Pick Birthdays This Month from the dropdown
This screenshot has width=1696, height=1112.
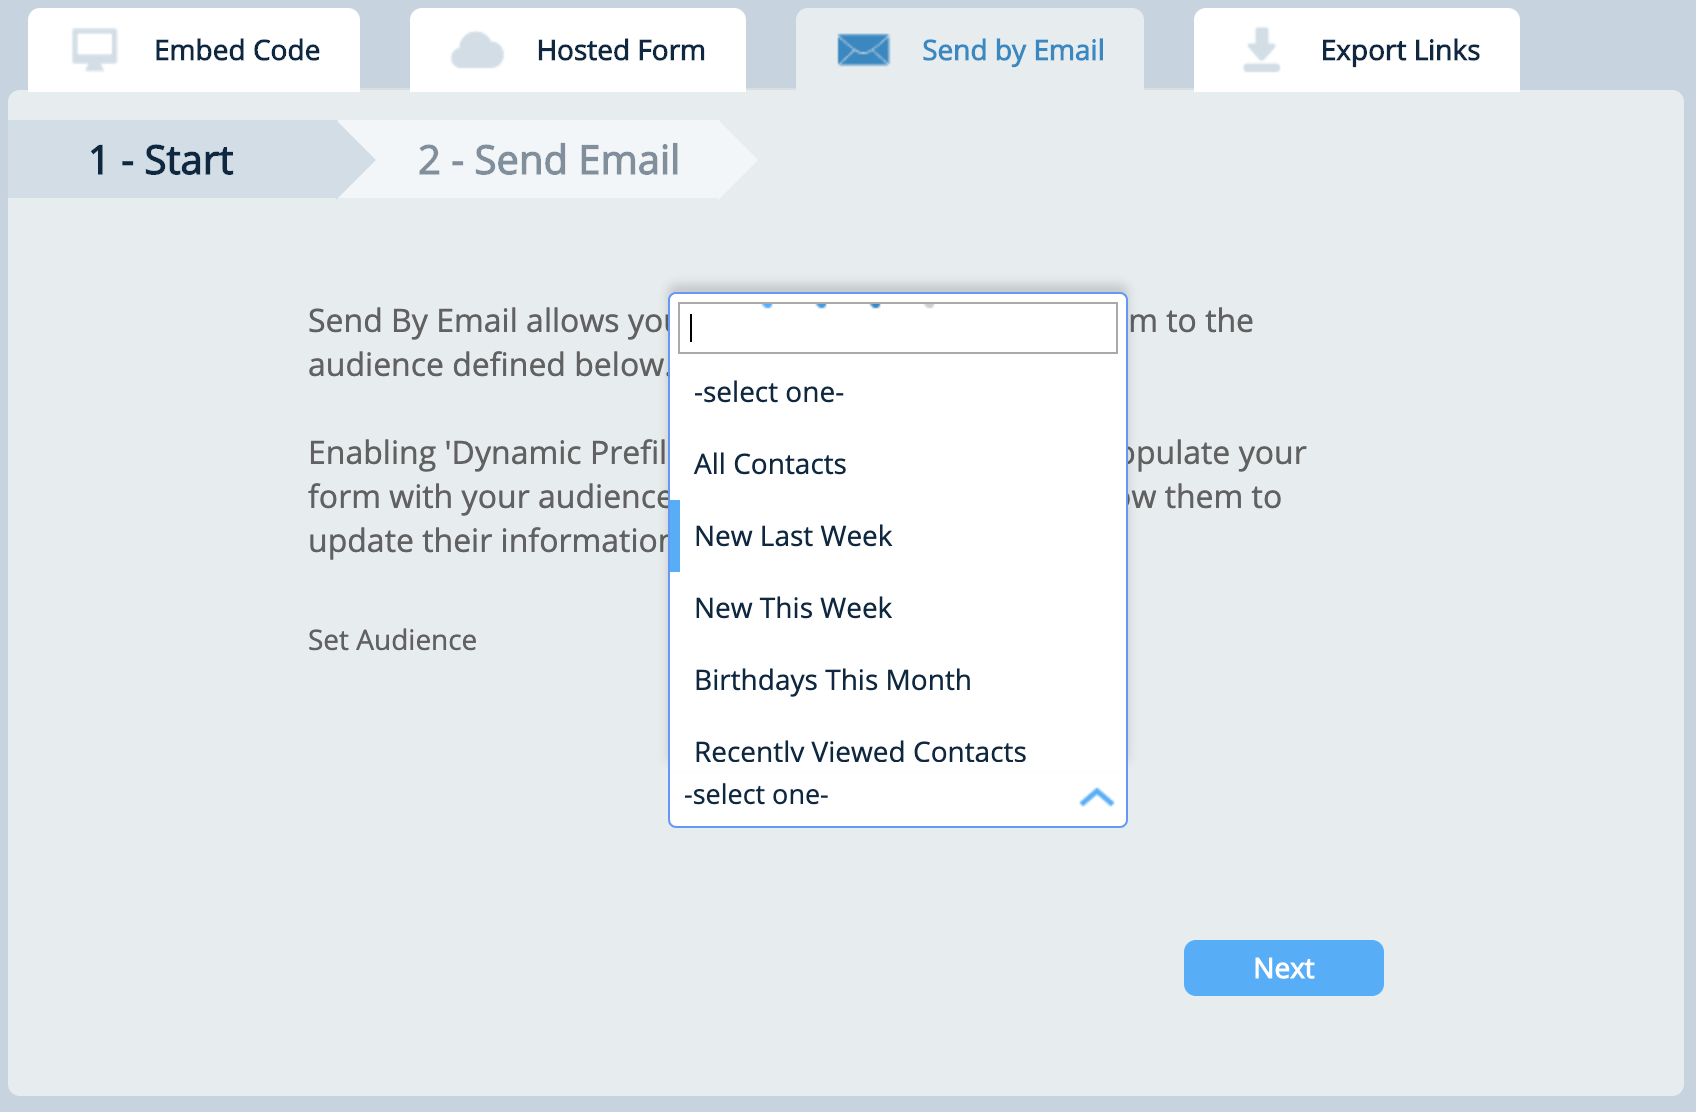(833, 679)
